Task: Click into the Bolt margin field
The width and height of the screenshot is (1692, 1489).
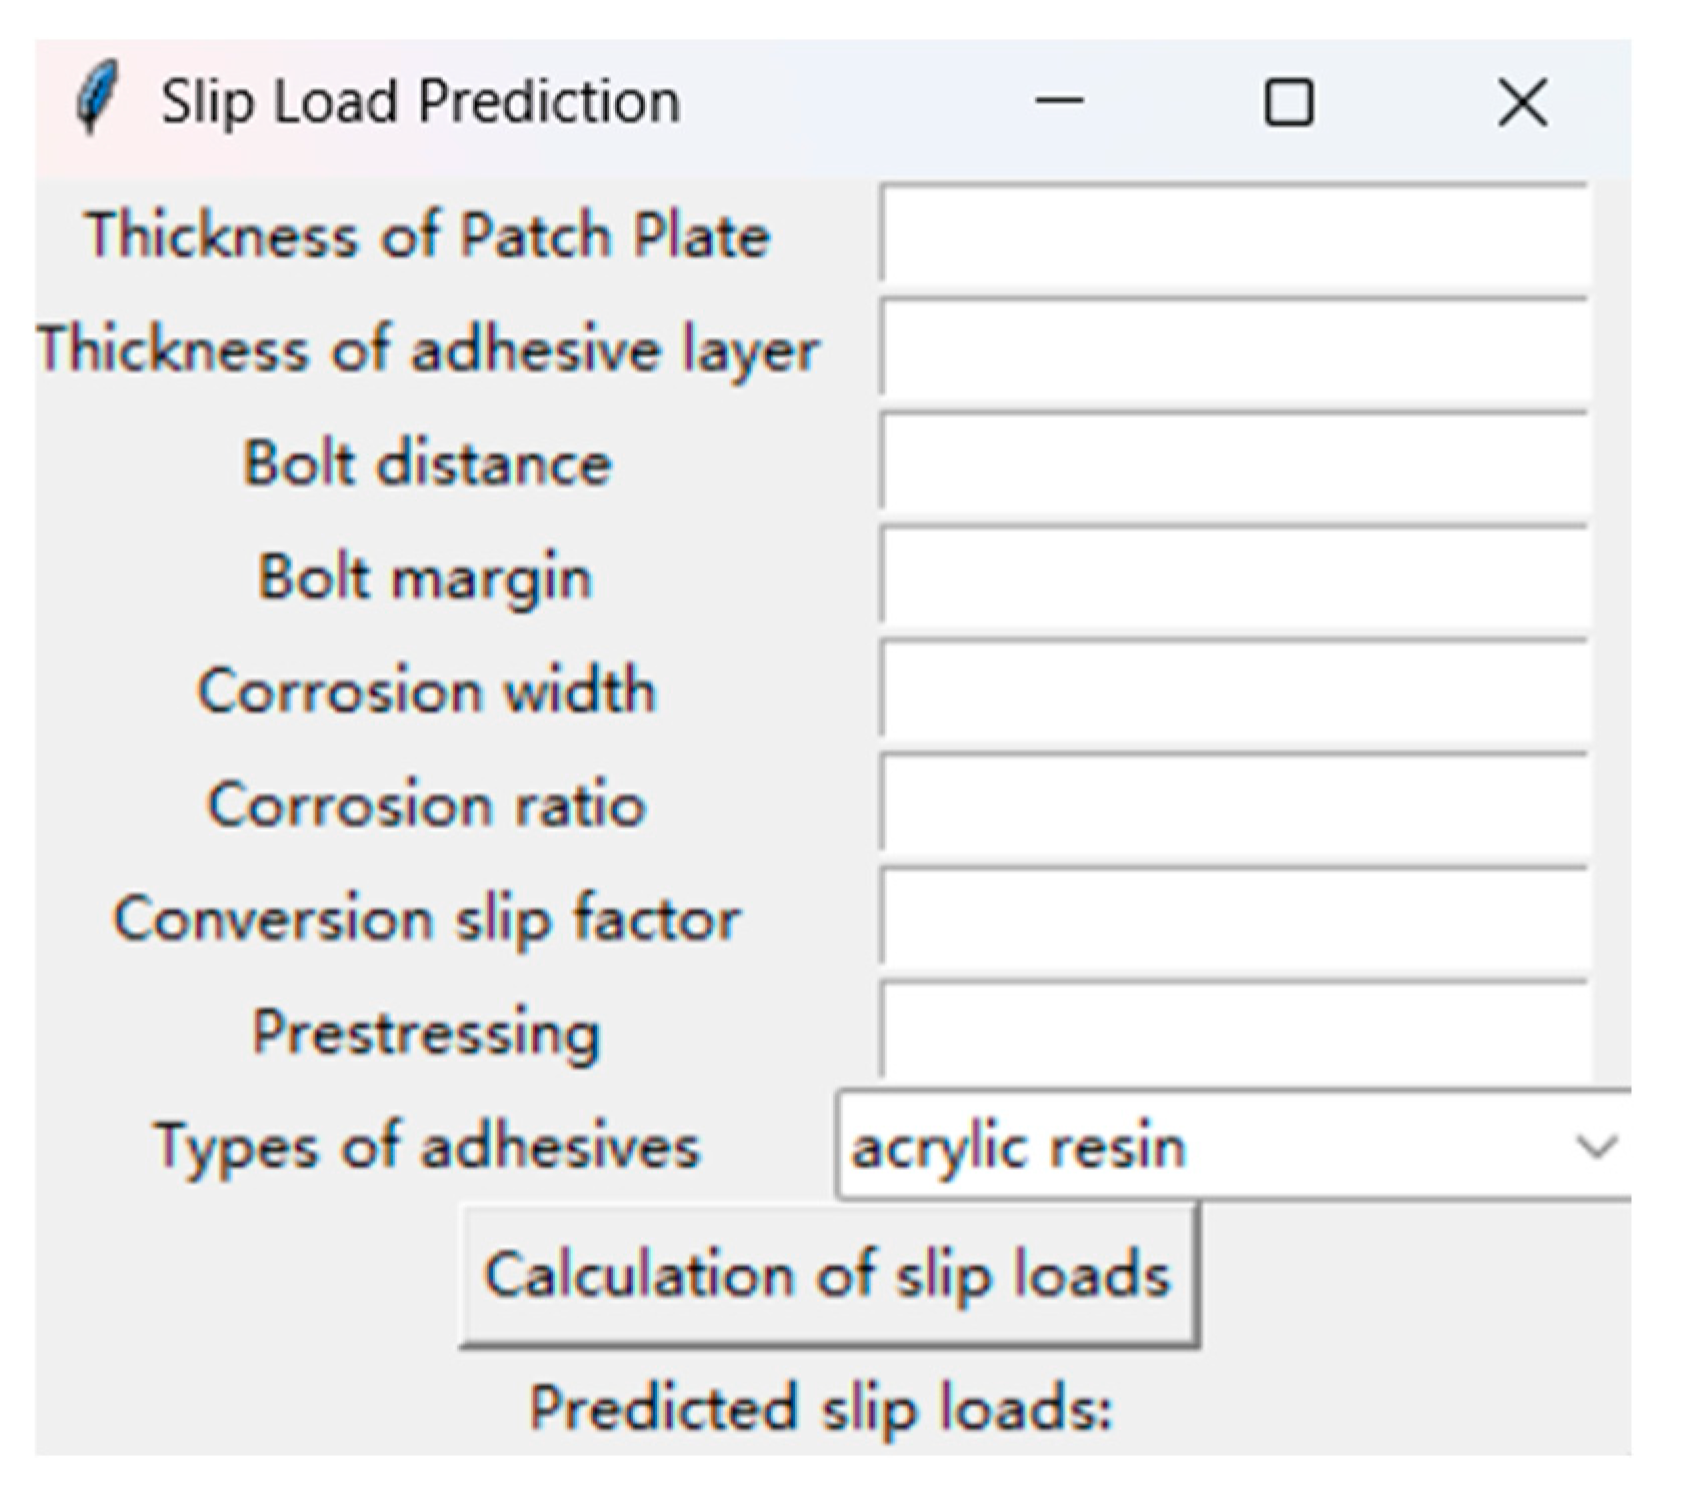Action: 1234,577
